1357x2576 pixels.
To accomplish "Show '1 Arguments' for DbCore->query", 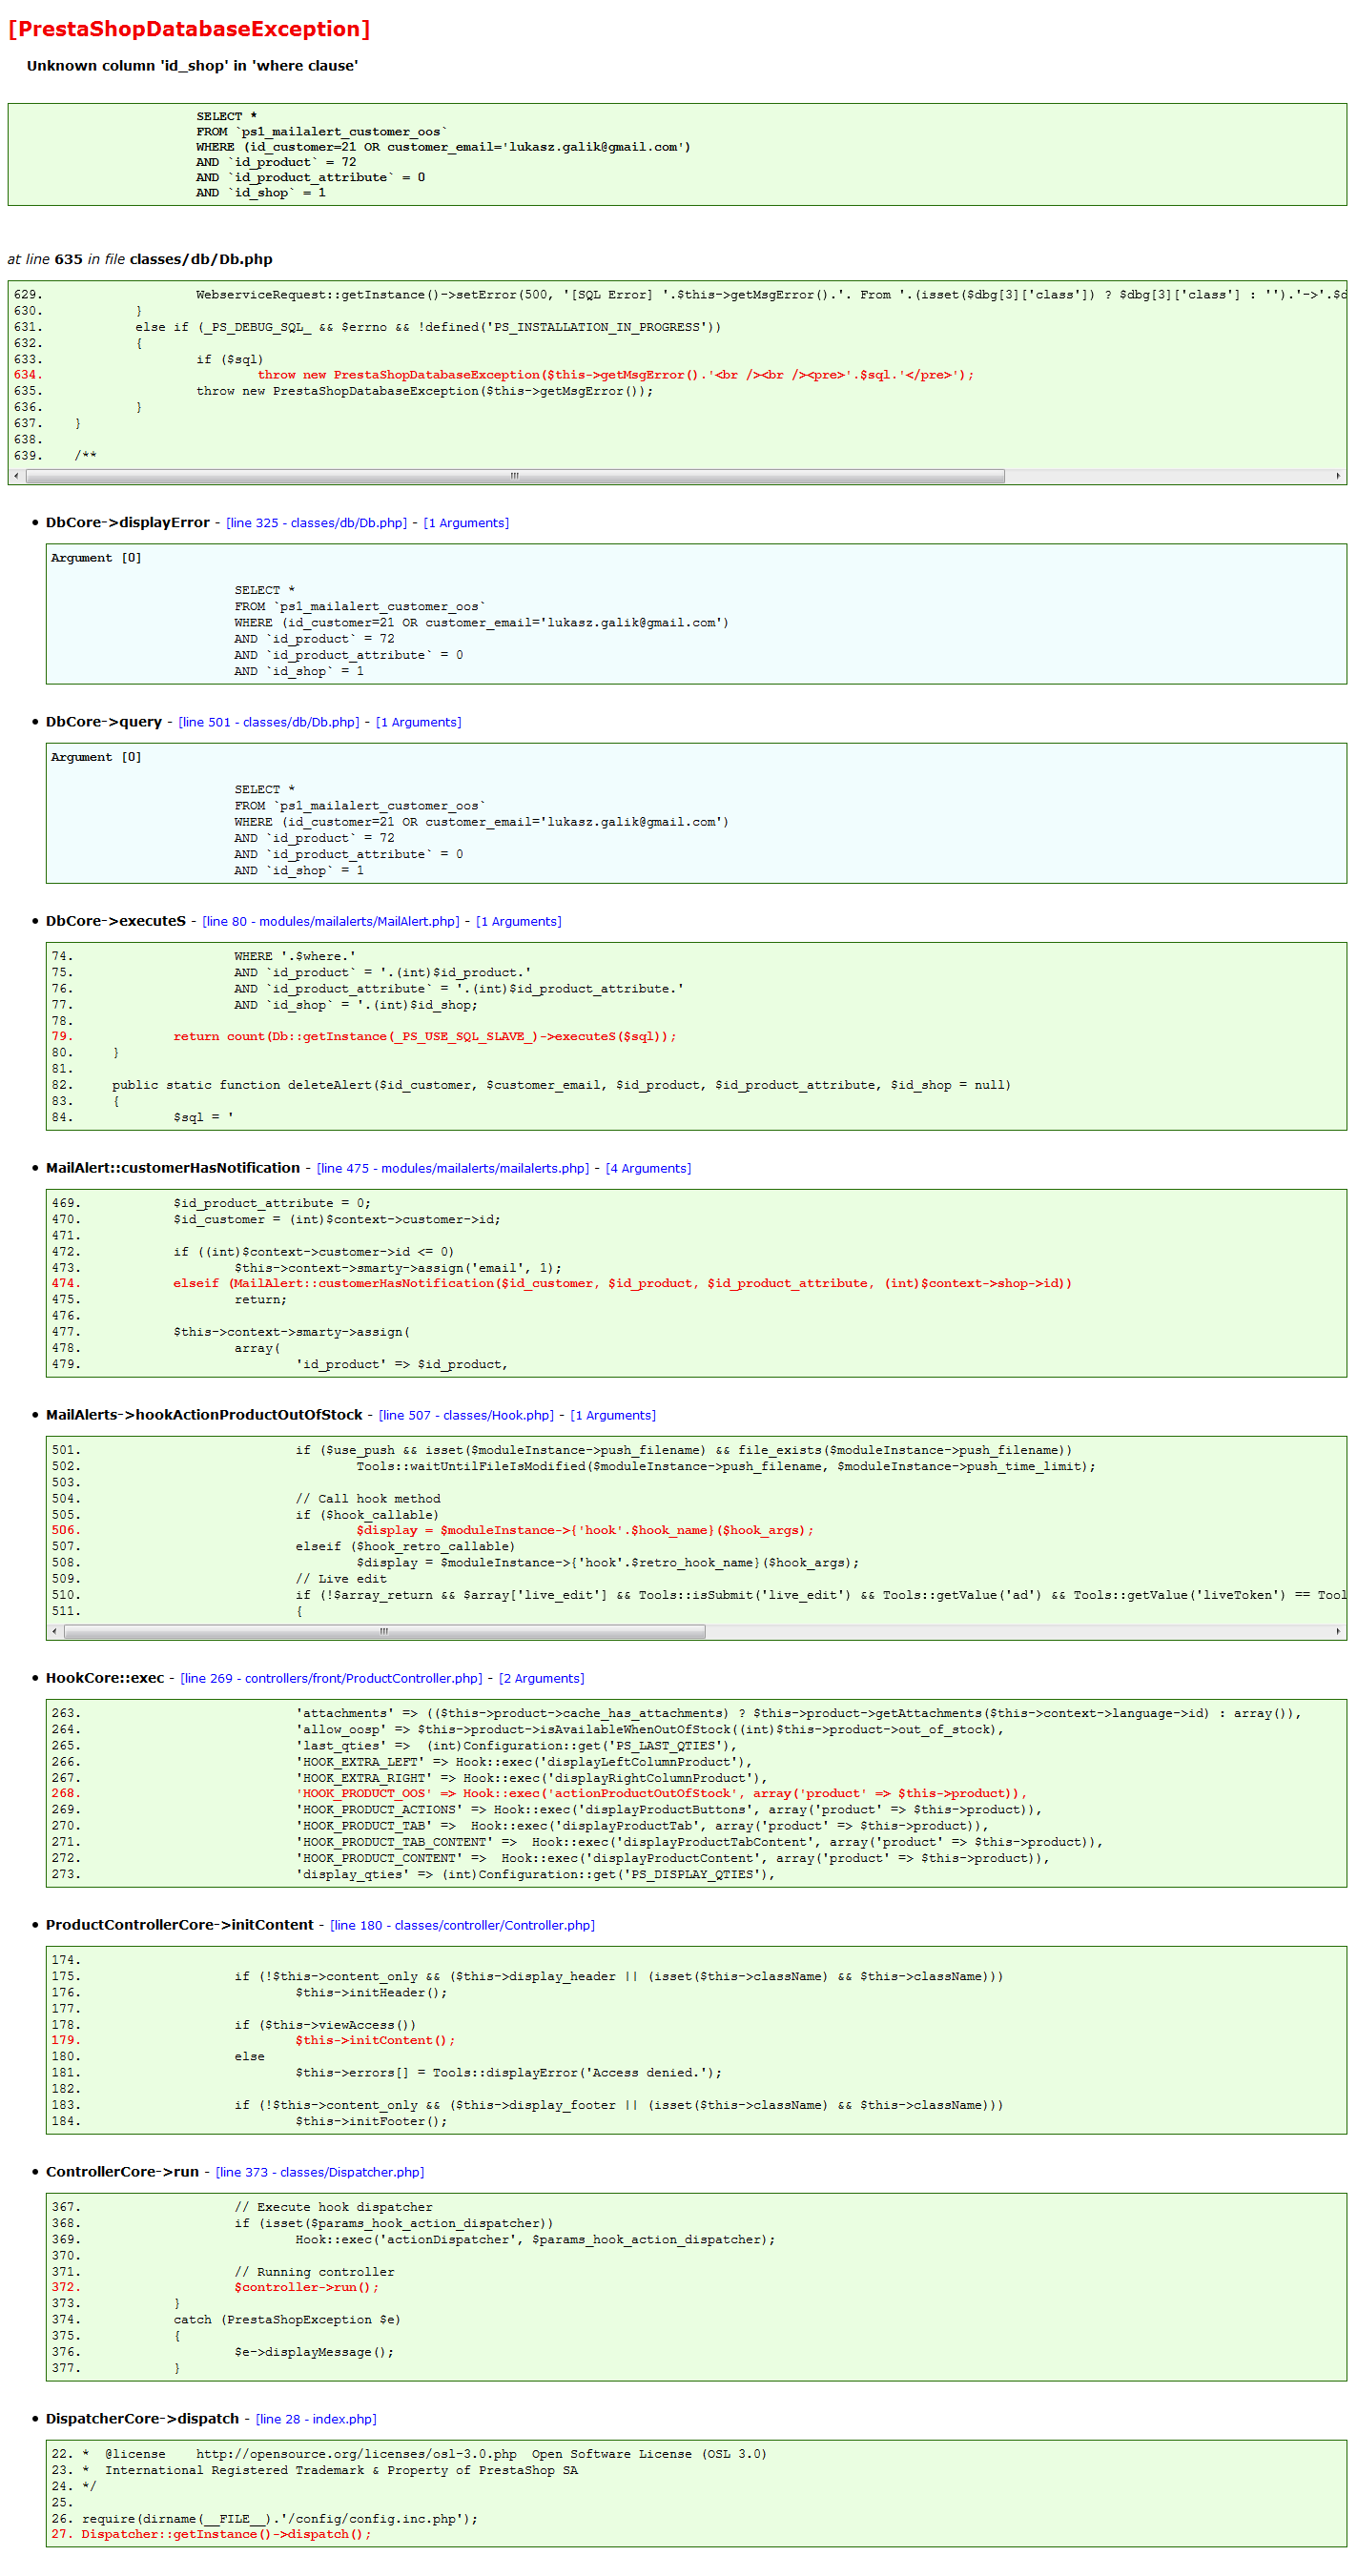I will [418, 722].
